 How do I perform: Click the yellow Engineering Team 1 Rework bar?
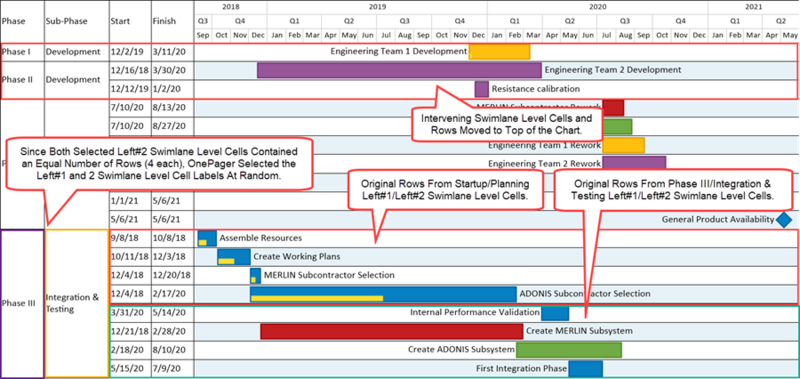coord(623,145)
